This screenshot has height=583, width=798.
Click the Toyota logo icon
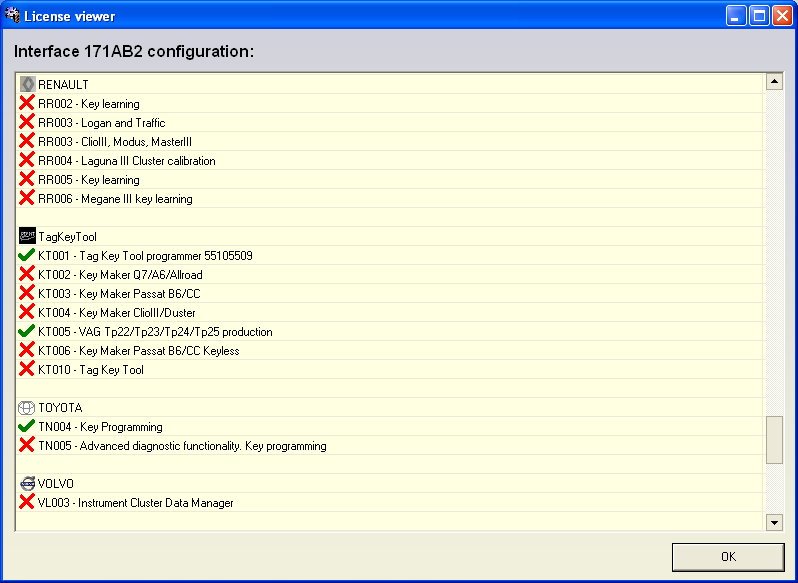(27, 408)
